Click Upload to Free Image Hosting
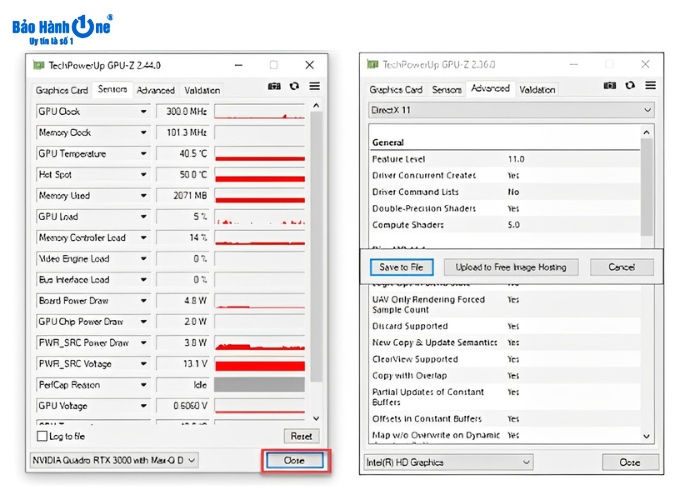The height and width of the screenshot is (500, 700). coord(510,267)
